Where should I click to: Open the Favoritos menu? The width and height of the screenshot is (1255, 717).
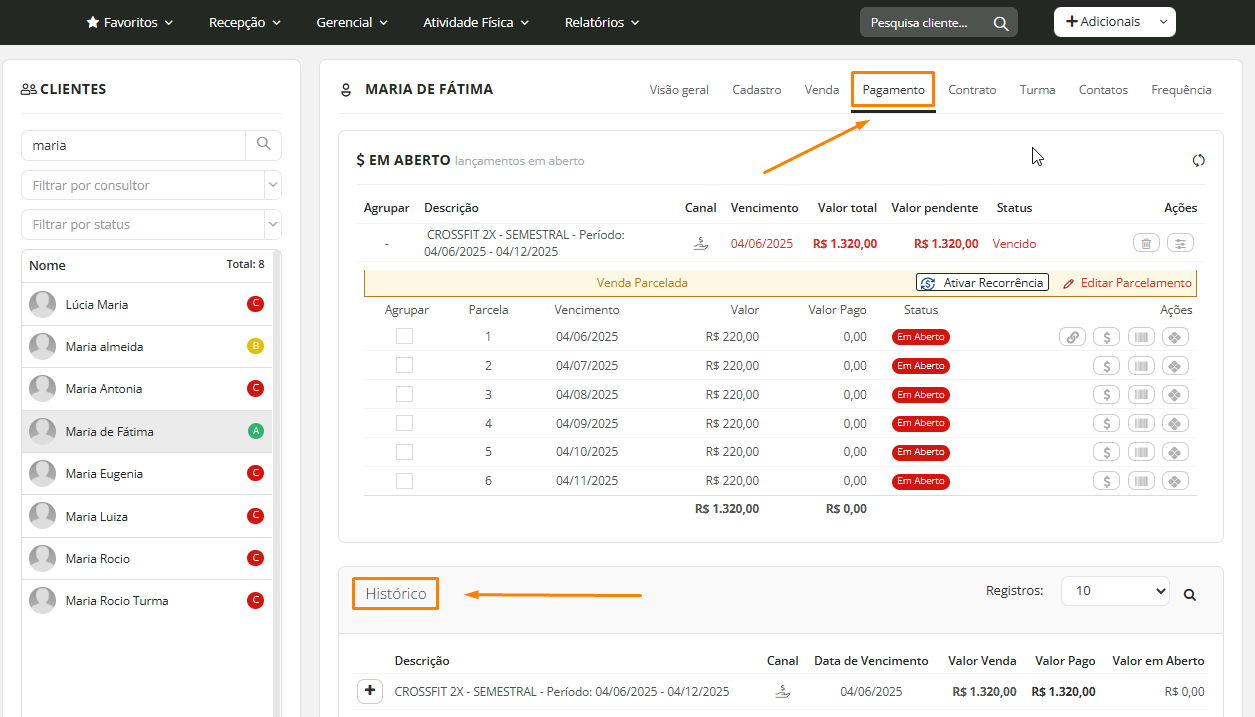tap(130, 22)
